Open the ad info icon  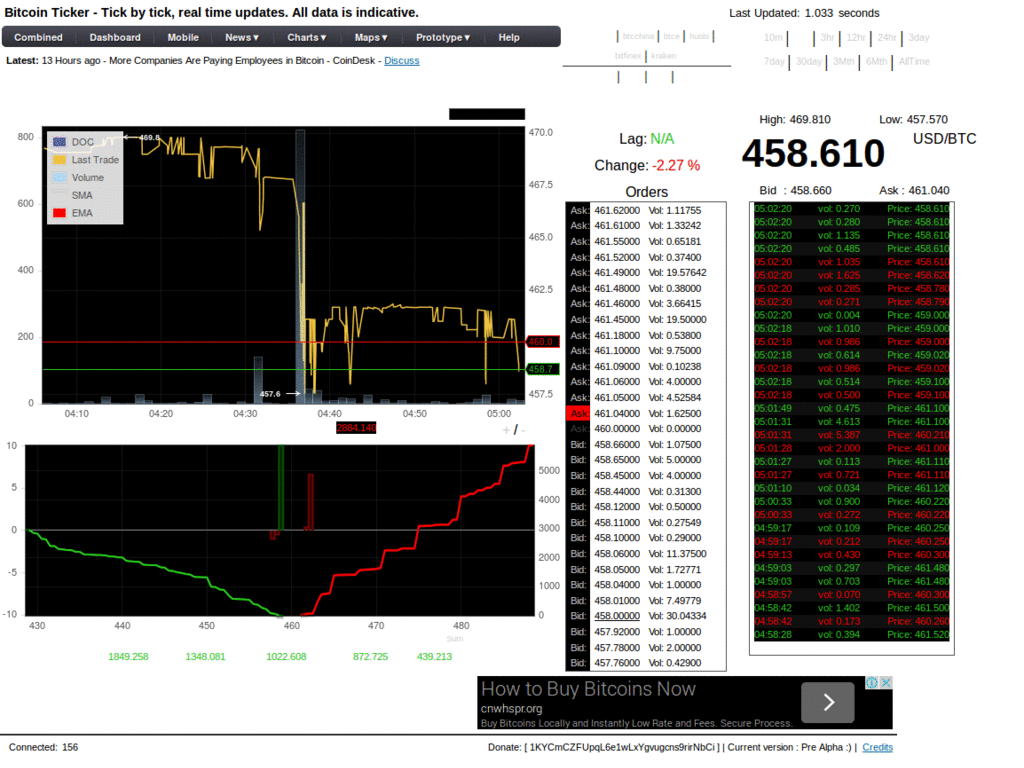click(x=871, y=682)
